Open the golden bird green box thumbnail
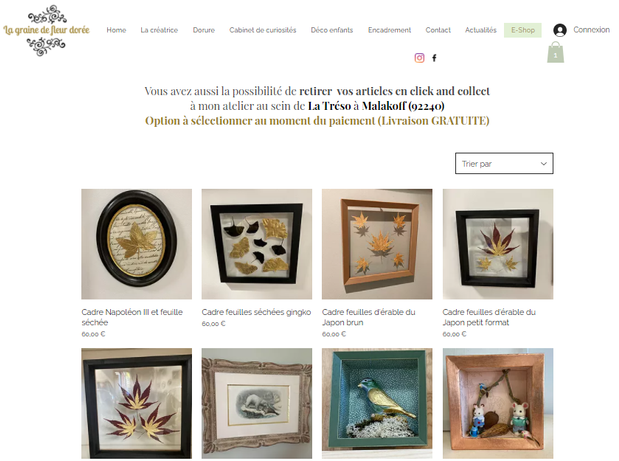Image resolution: width=619 pixels, height=461 pixels. 377,403
